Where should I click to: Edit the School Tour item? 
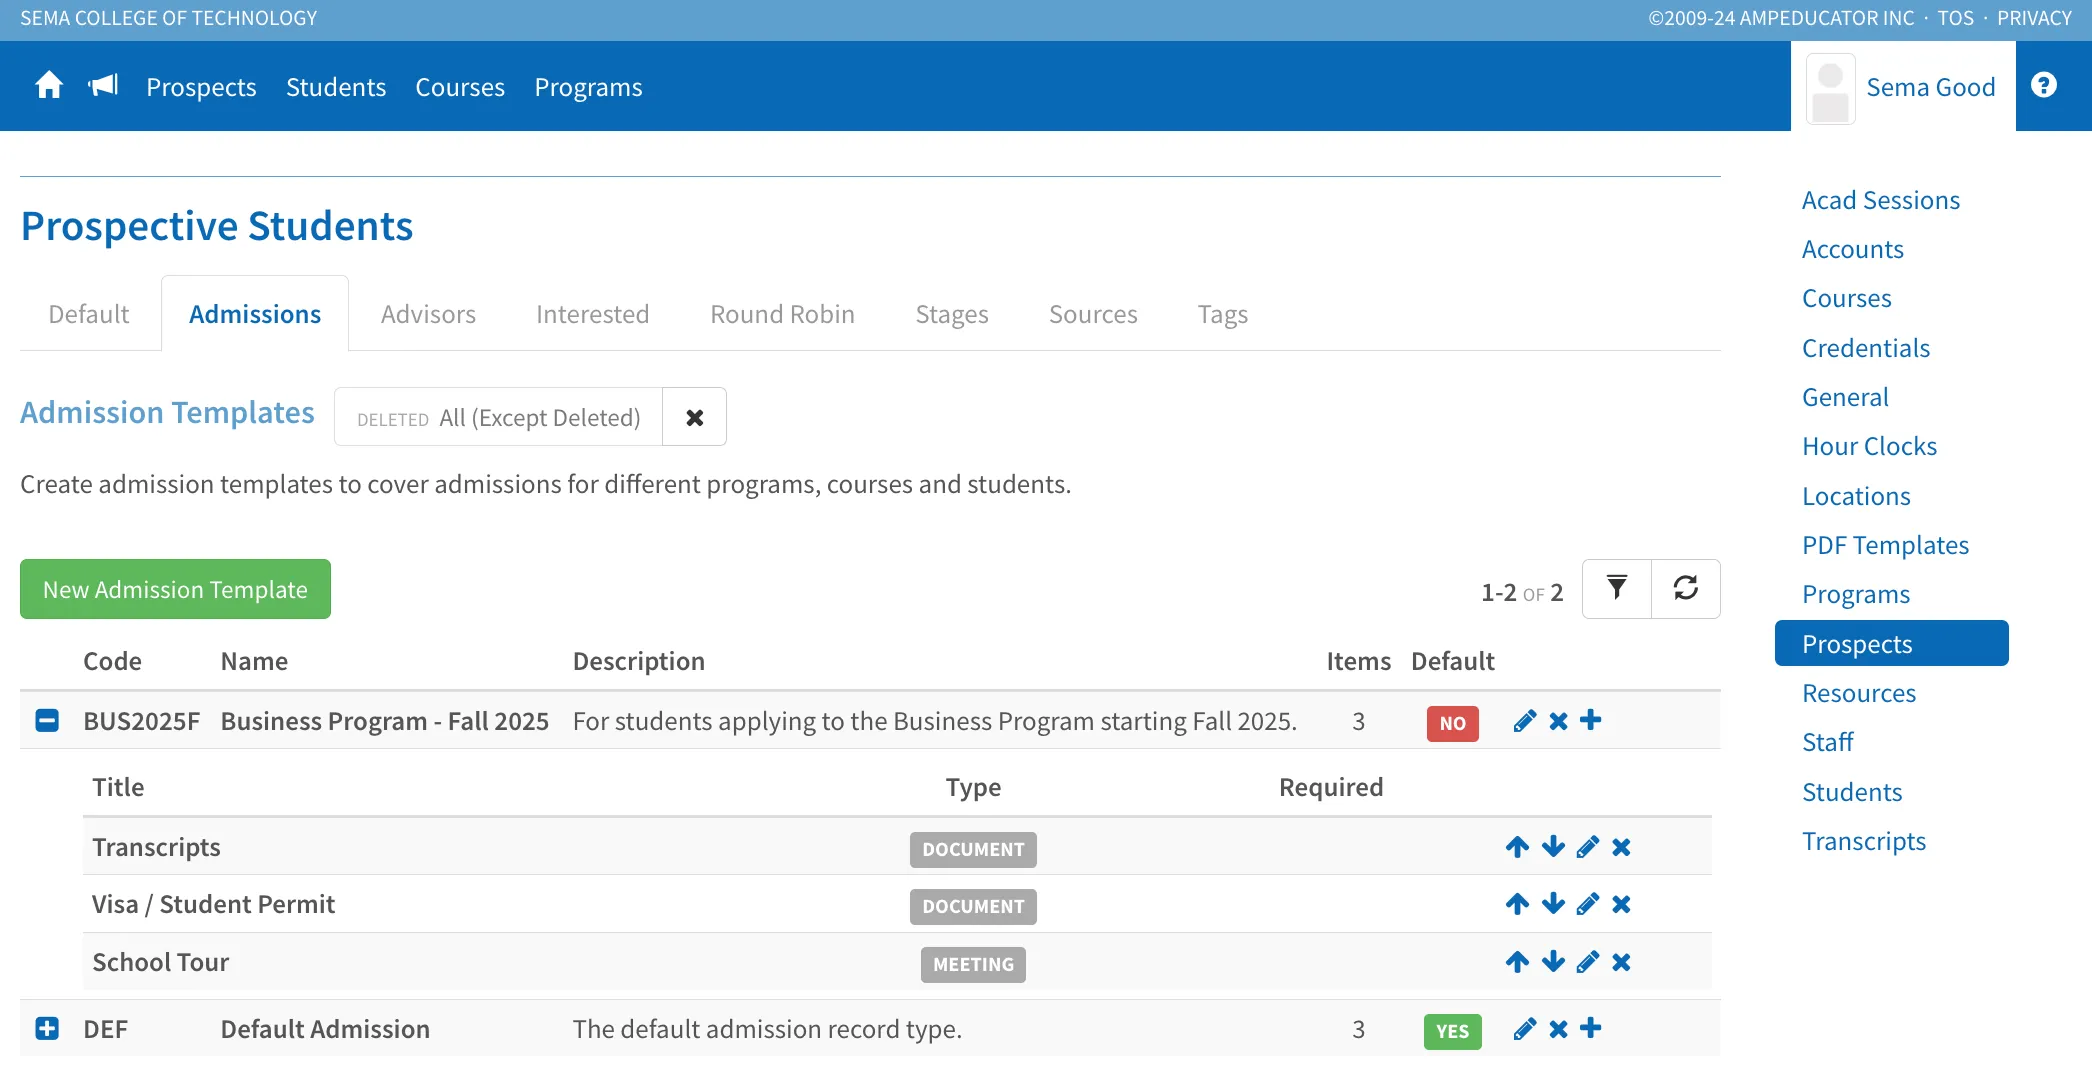pos(1588,962)
